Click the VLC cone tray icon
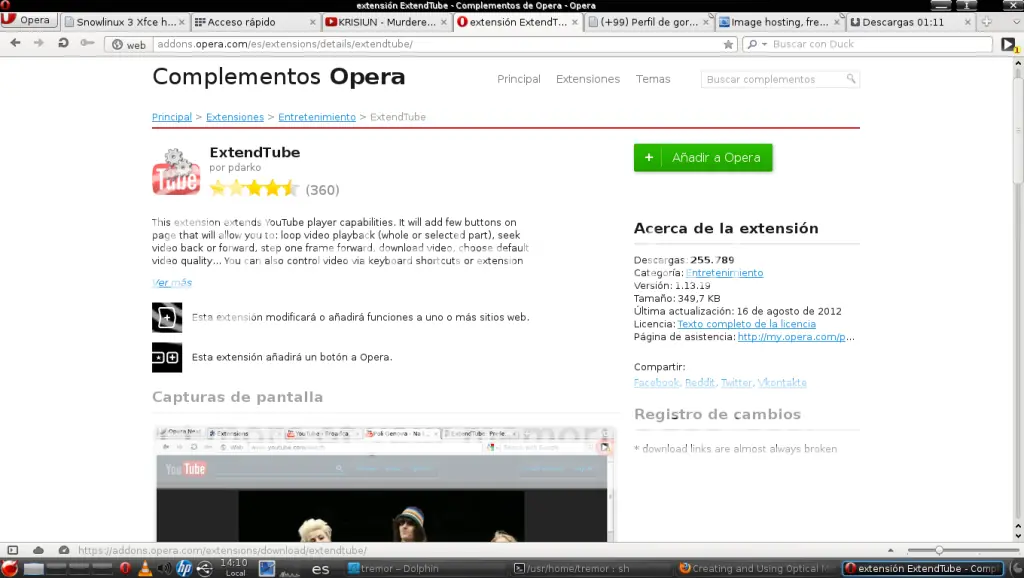This screenshot has width=1024, height=578. coord(144,568)
